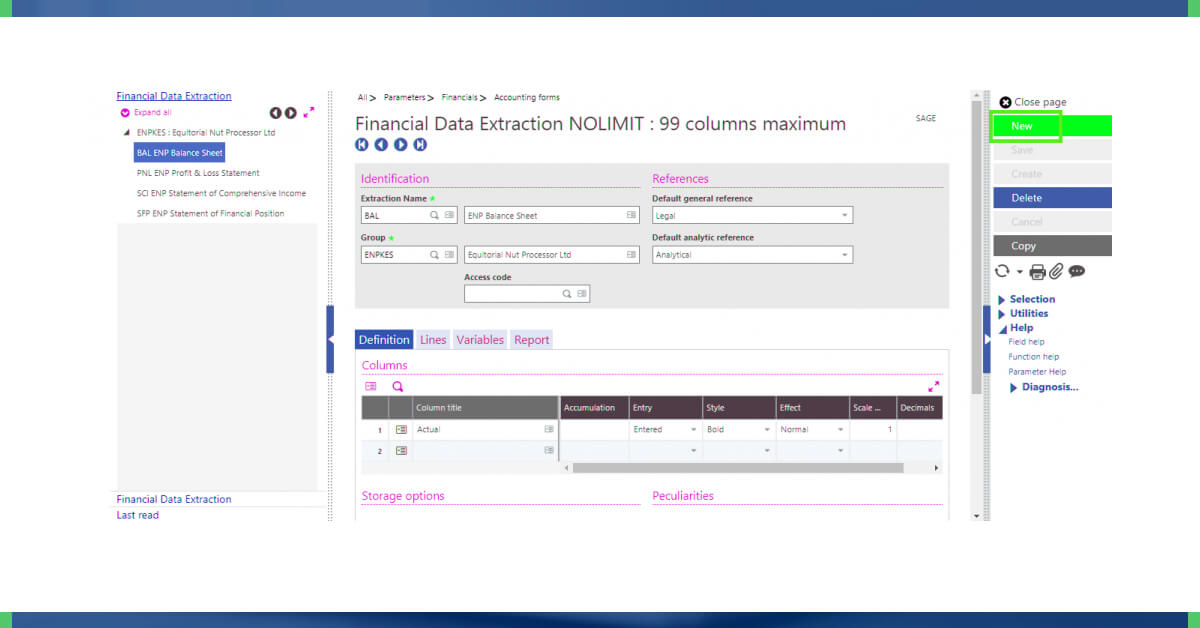This screenshot has height=628, width=1200.
Task: Click Parameters breadcrumb
Action: pos(404,97)
